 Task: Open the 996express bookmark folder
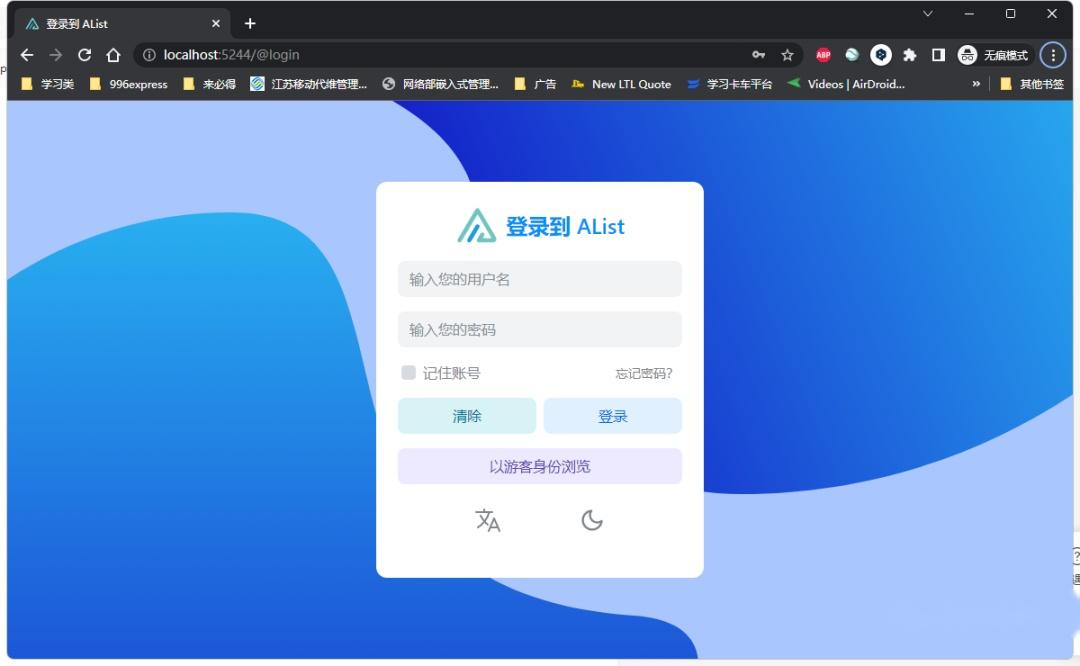pyautogui.click(x=129, y=84)
